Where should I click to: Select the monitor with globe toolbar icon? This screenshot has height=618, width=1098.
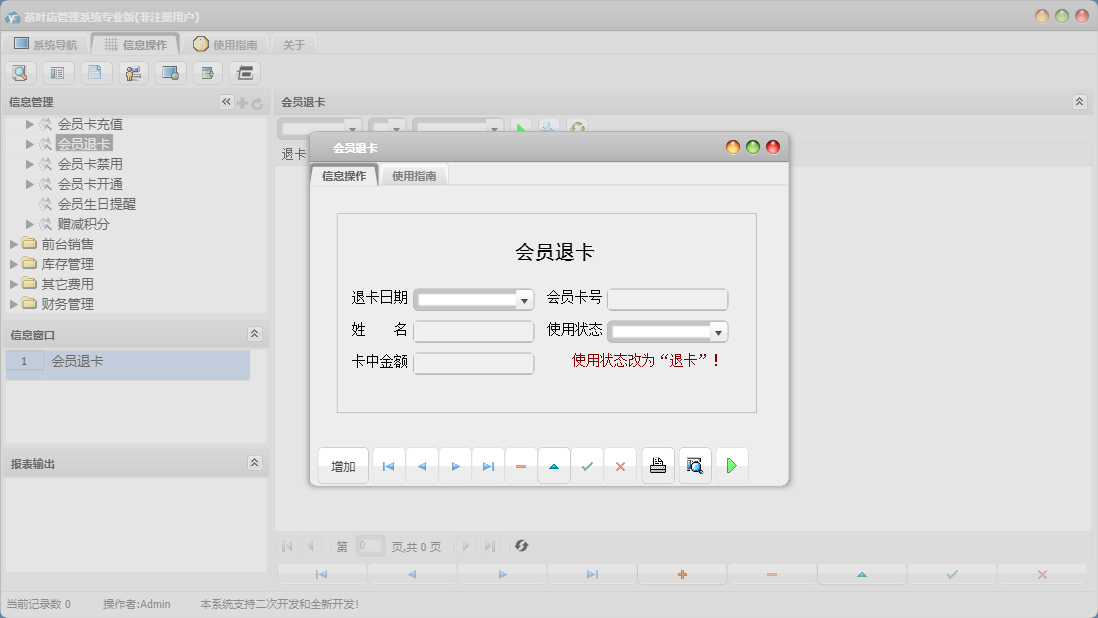tap(168, 72)
